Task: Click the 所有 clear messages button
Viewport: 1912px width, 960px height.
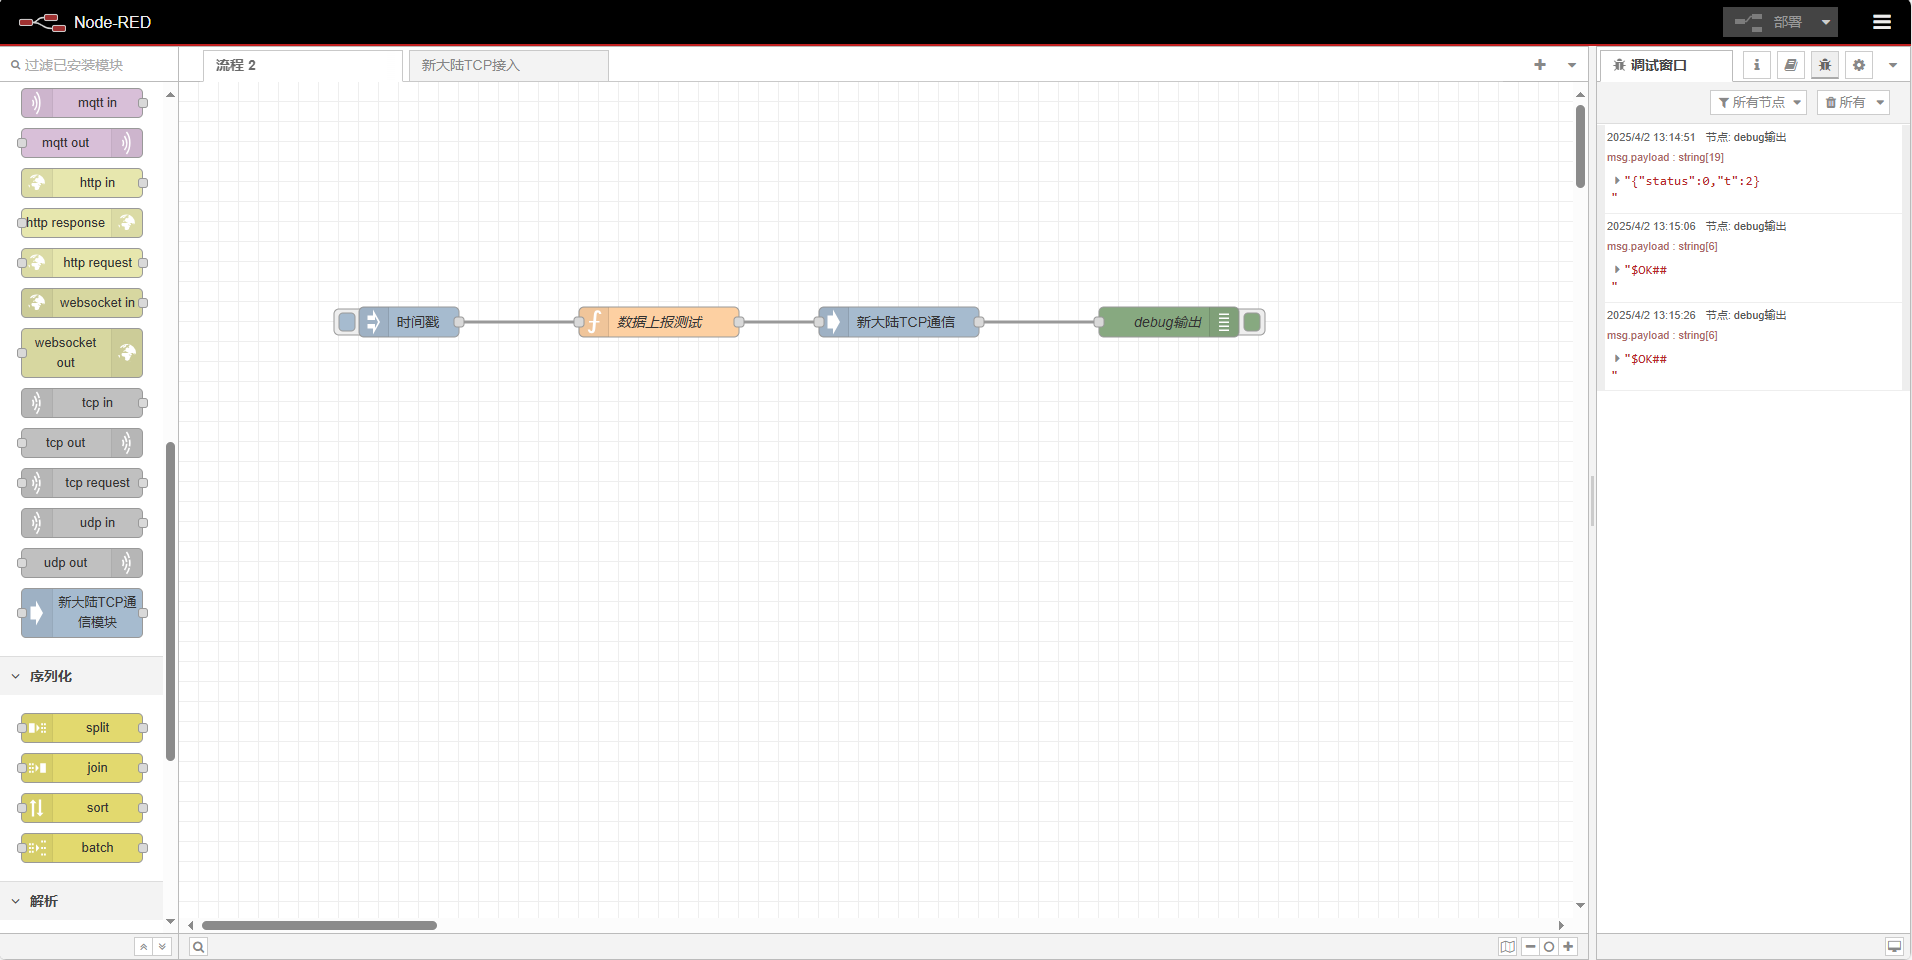Action: pos(1844,102)
